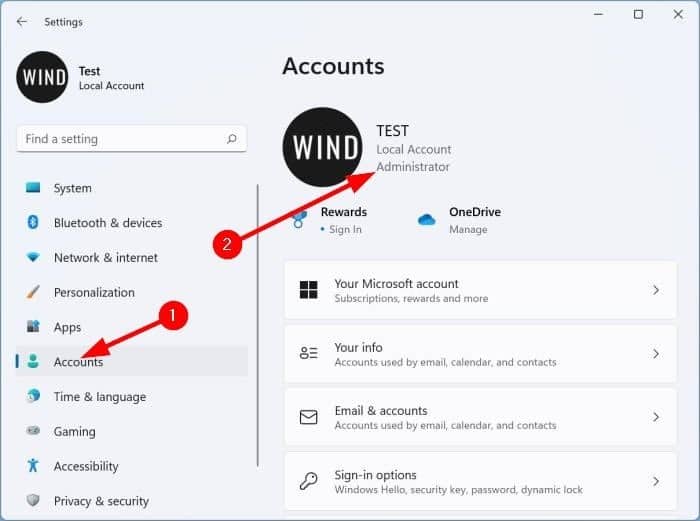Click the Network wifi icon
The width and height of the screenshot is (700, 521).
(33, 257)
